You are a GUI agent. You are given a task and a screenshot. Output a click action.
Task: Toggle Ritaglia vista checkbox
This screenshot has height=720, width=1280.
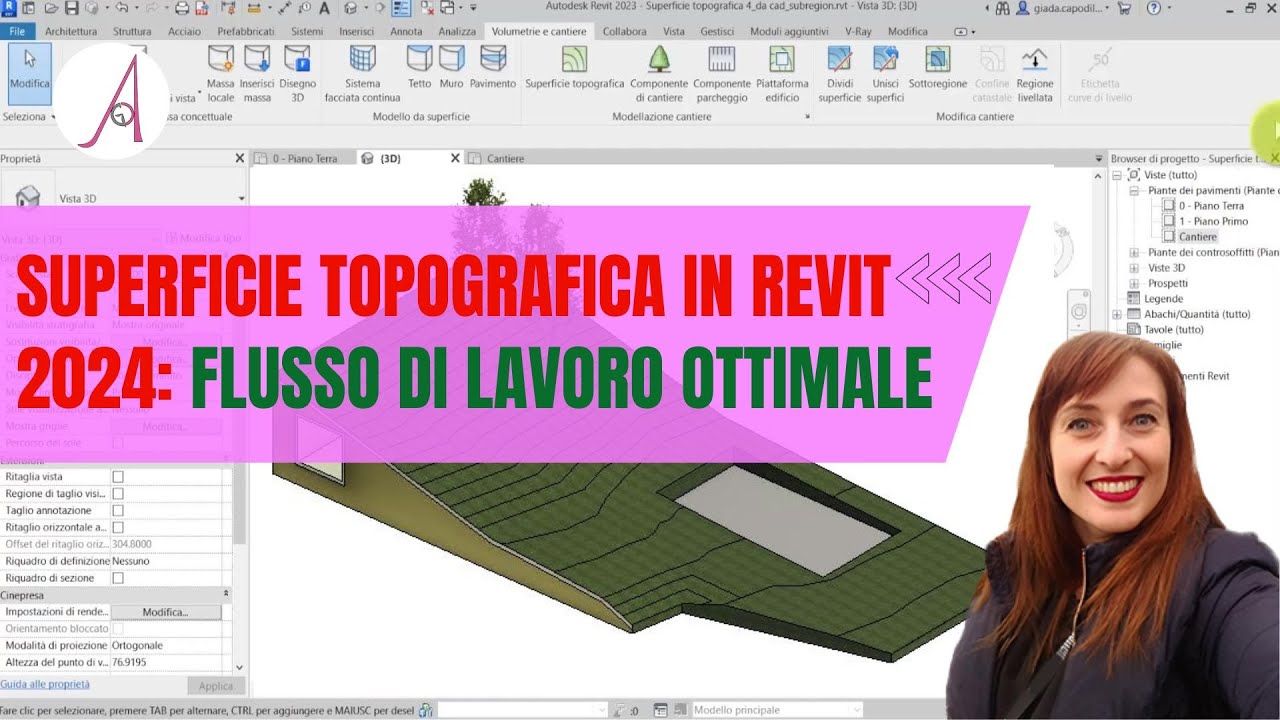pos(118,477)
